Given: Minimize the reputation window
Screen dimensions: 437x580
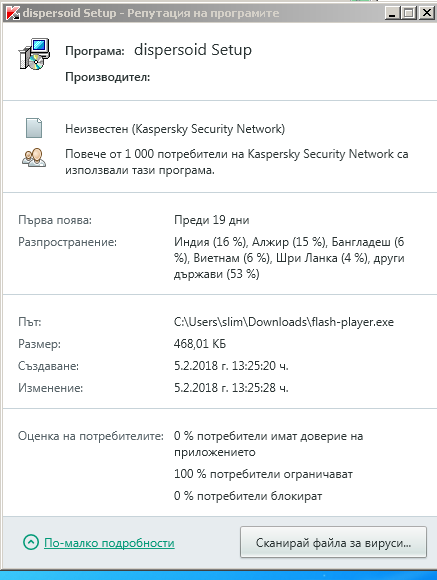Looking at the screenshot, I should (x=392, y=13).
